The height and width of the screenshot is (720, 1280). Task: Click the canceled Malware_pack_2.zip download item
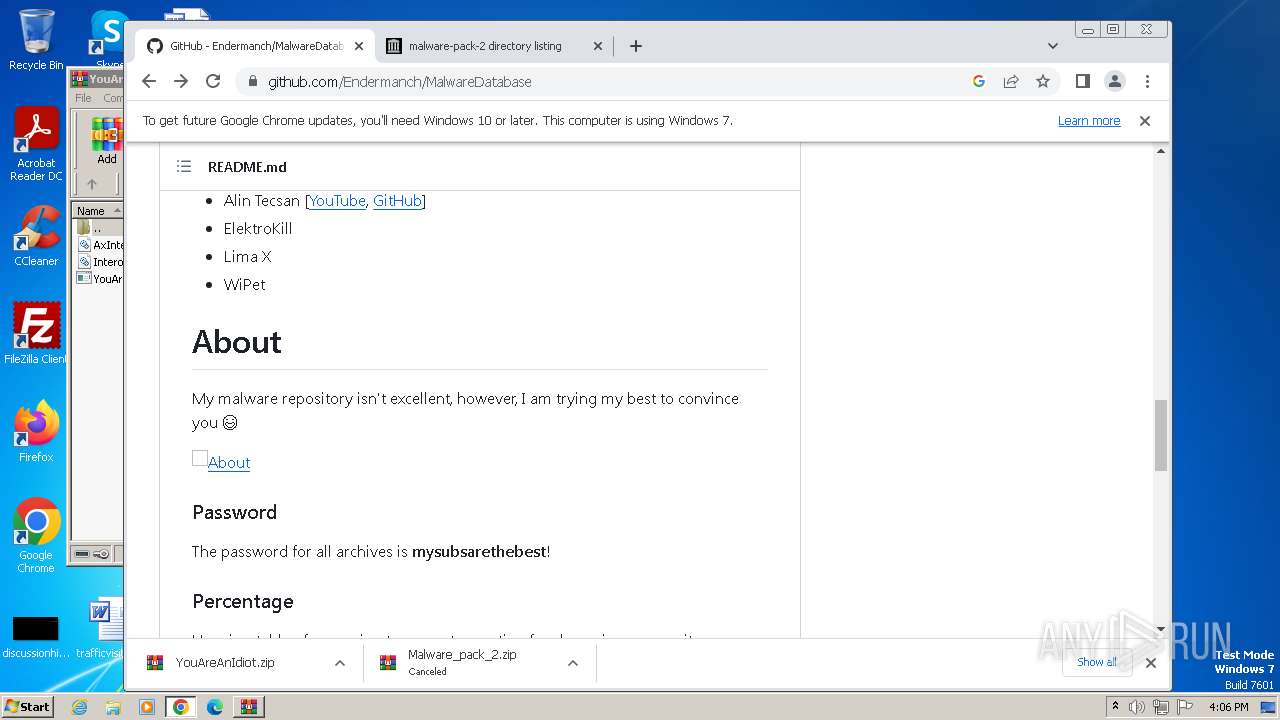click(460, 663)
